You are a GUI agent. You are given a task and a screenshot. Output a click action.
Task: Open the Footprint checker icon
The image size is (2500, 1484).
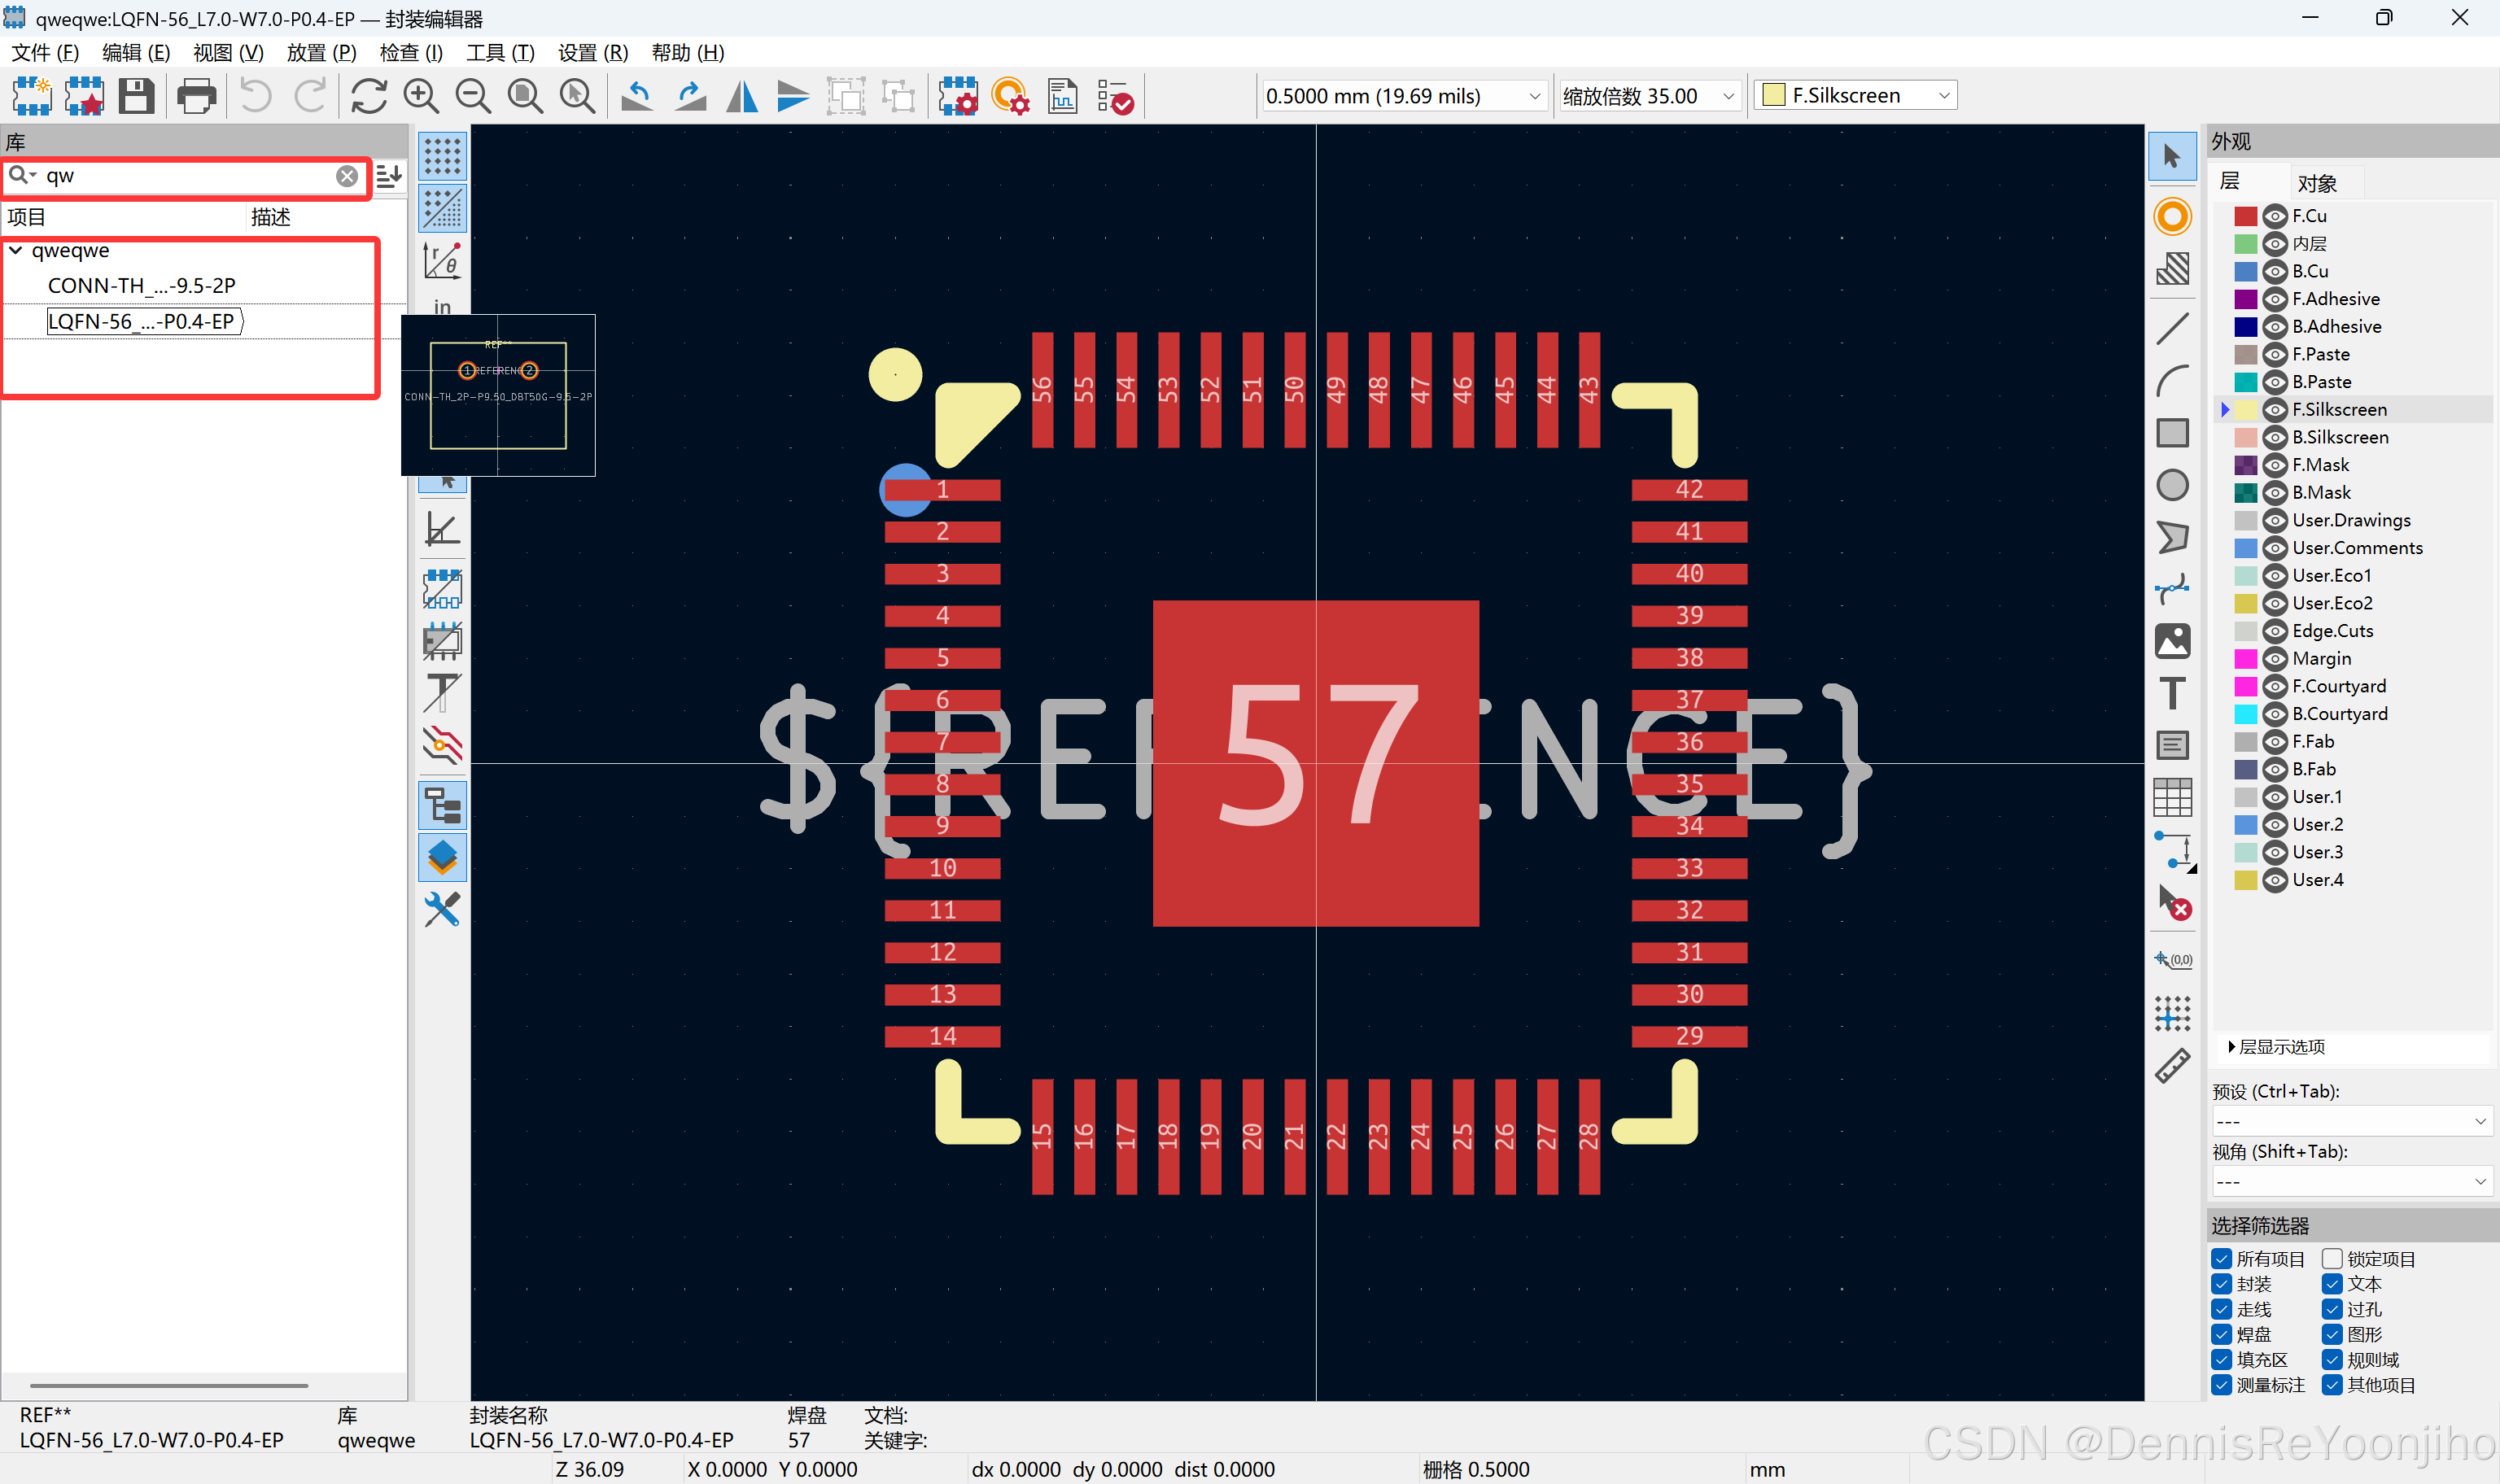point(1115,96)
